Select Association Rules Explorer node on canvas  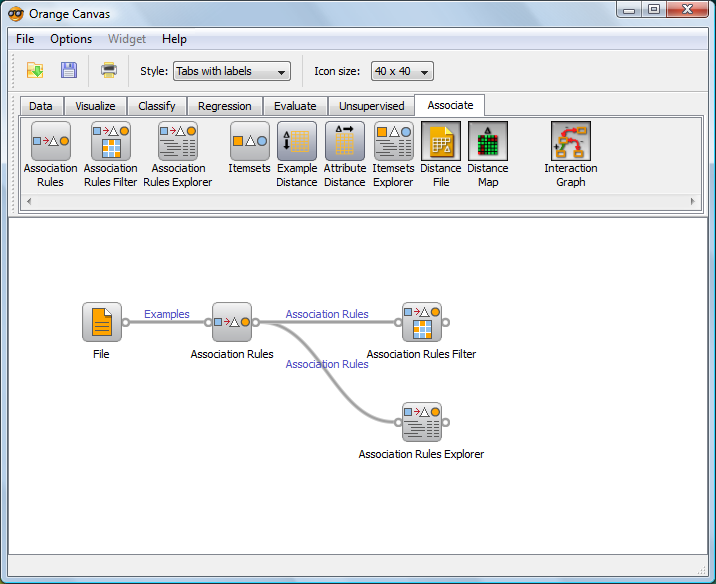422,422
